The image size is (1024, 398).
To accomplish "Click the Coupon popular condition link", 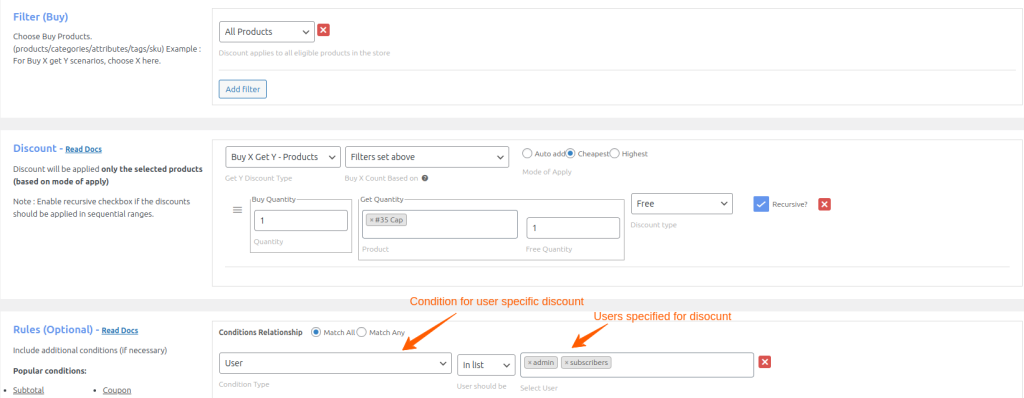I will [117, 390].
